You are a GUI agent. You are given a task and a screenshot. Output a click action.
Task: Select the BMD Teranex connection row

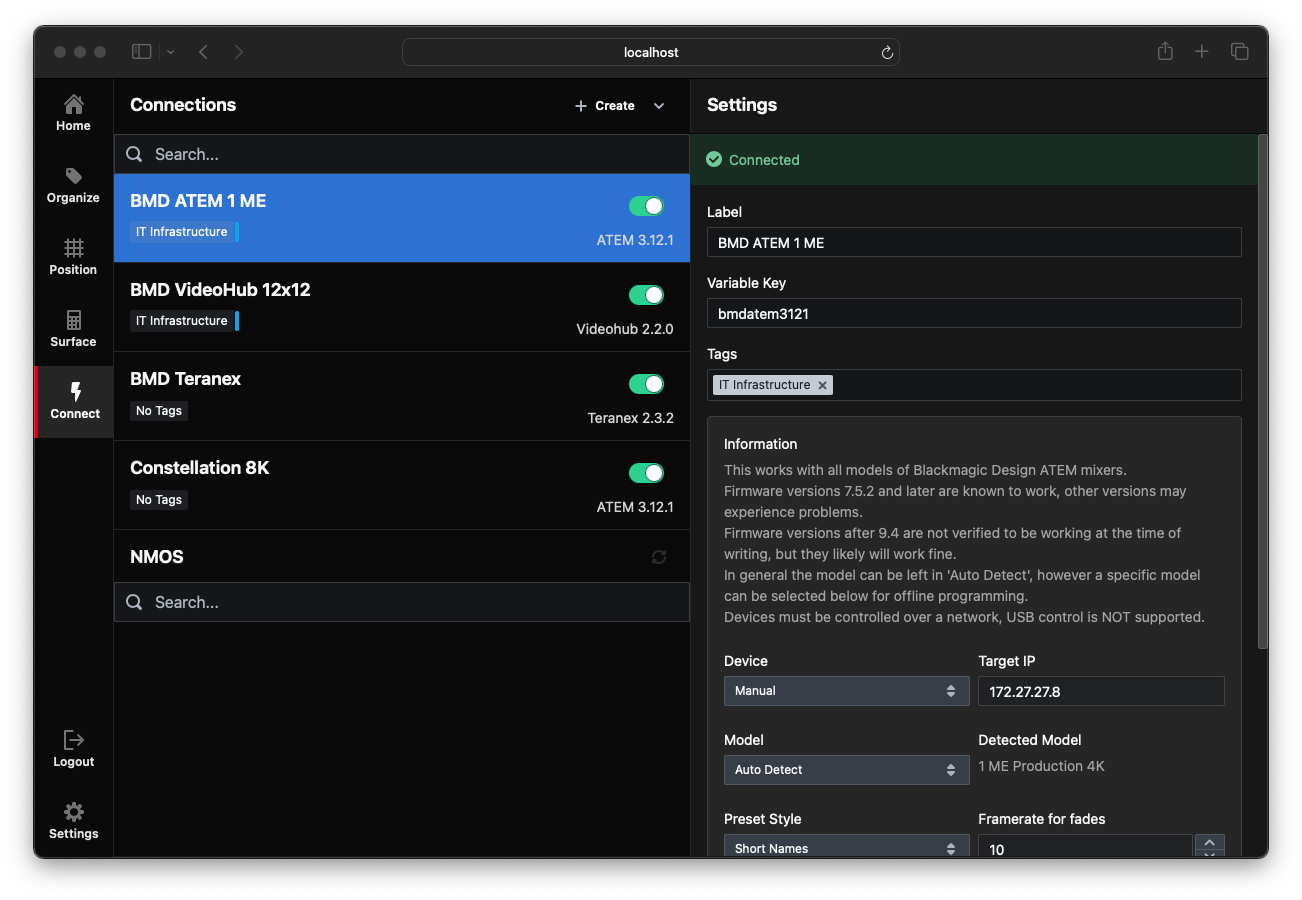[402, 396]
